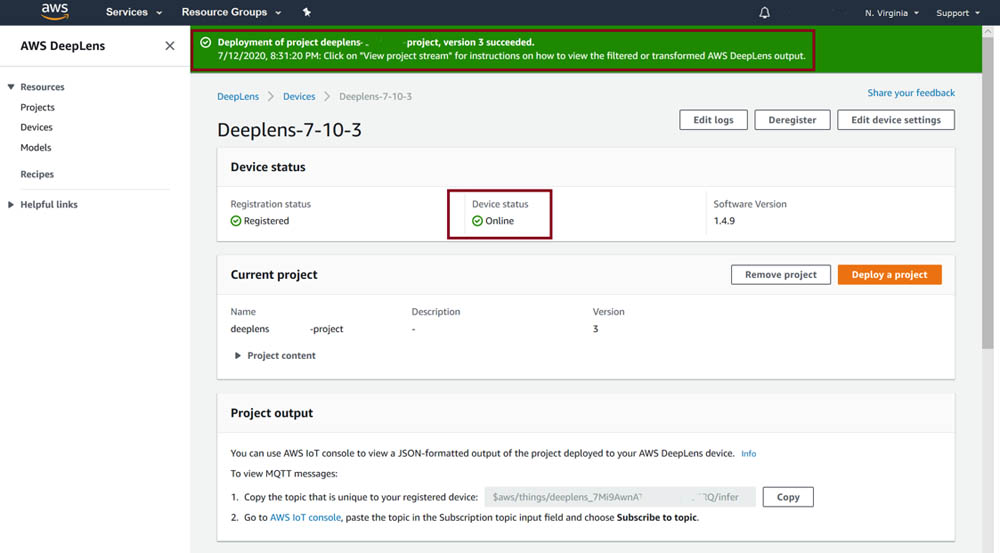Click the pin shortcut icon in top bar
The width and height of the screenshot is (1000, 553).
tap(307, 12)
